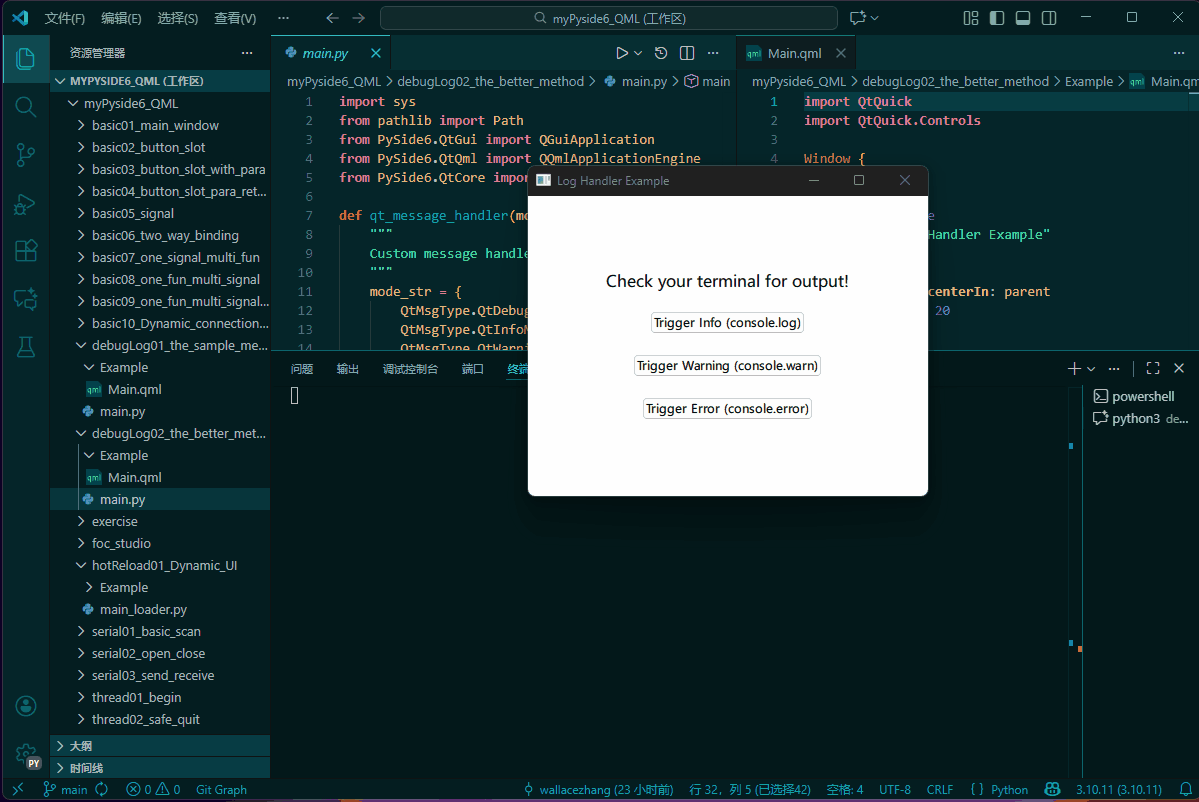Click the command center search box
The image size is (1199, 802).
click(x=609, y=18)
